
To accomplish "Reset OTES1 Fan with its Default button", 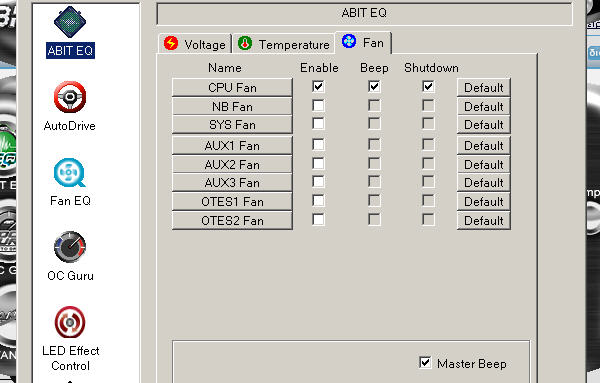I will pyautogui.click(x=484, y=201).
